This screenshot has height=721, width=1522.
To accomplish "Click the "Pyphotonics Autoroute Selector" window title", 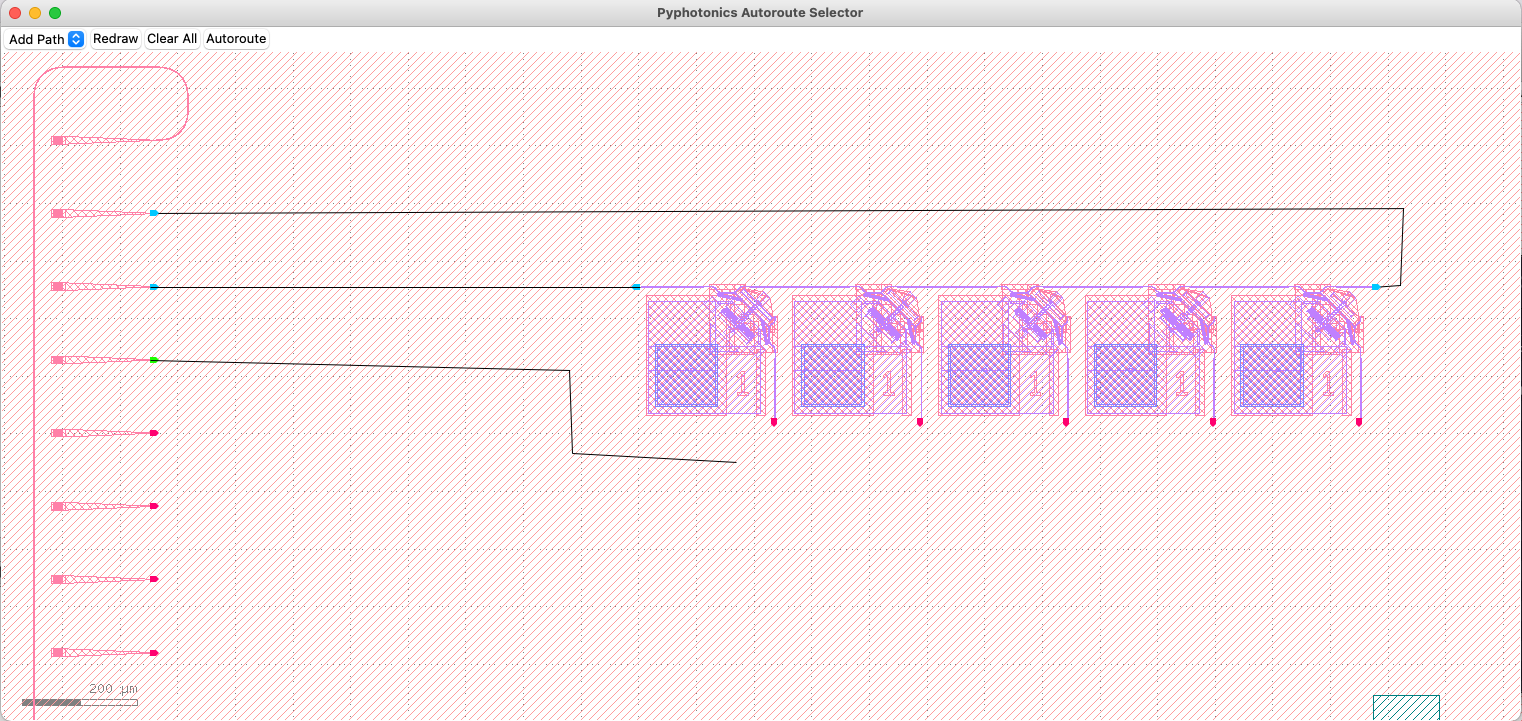I will point(760,13).
